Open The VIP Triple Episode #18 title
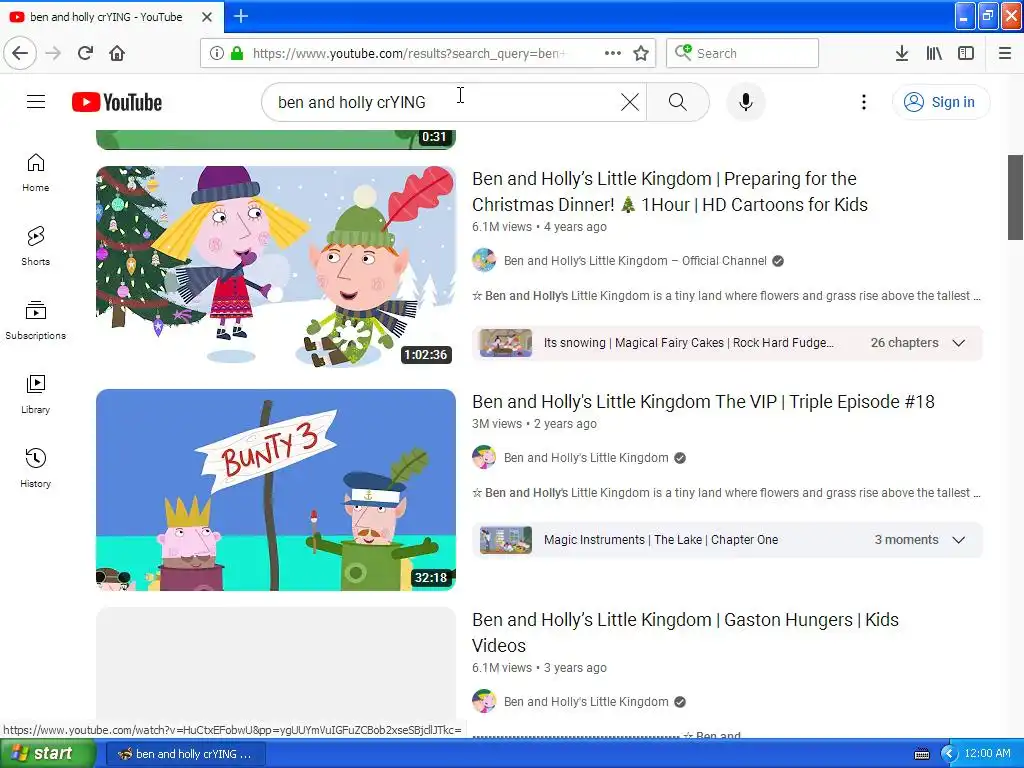 (x=703, y=402)
